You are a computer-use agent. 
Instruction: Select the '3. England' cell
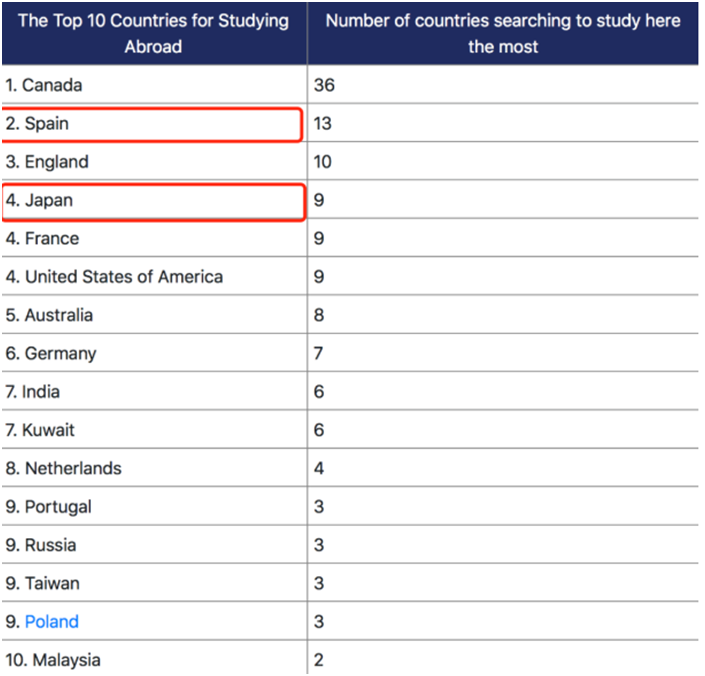click(47, 162)
